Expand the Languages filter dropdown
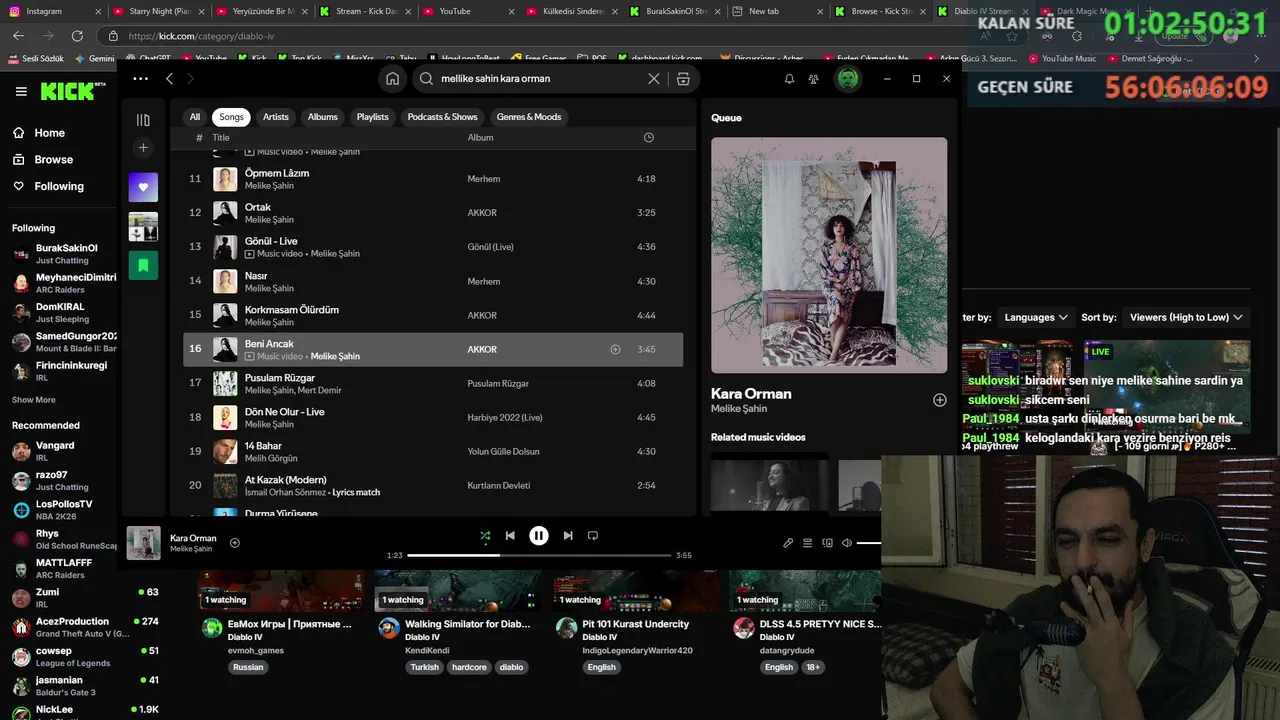 point(1036,317)
